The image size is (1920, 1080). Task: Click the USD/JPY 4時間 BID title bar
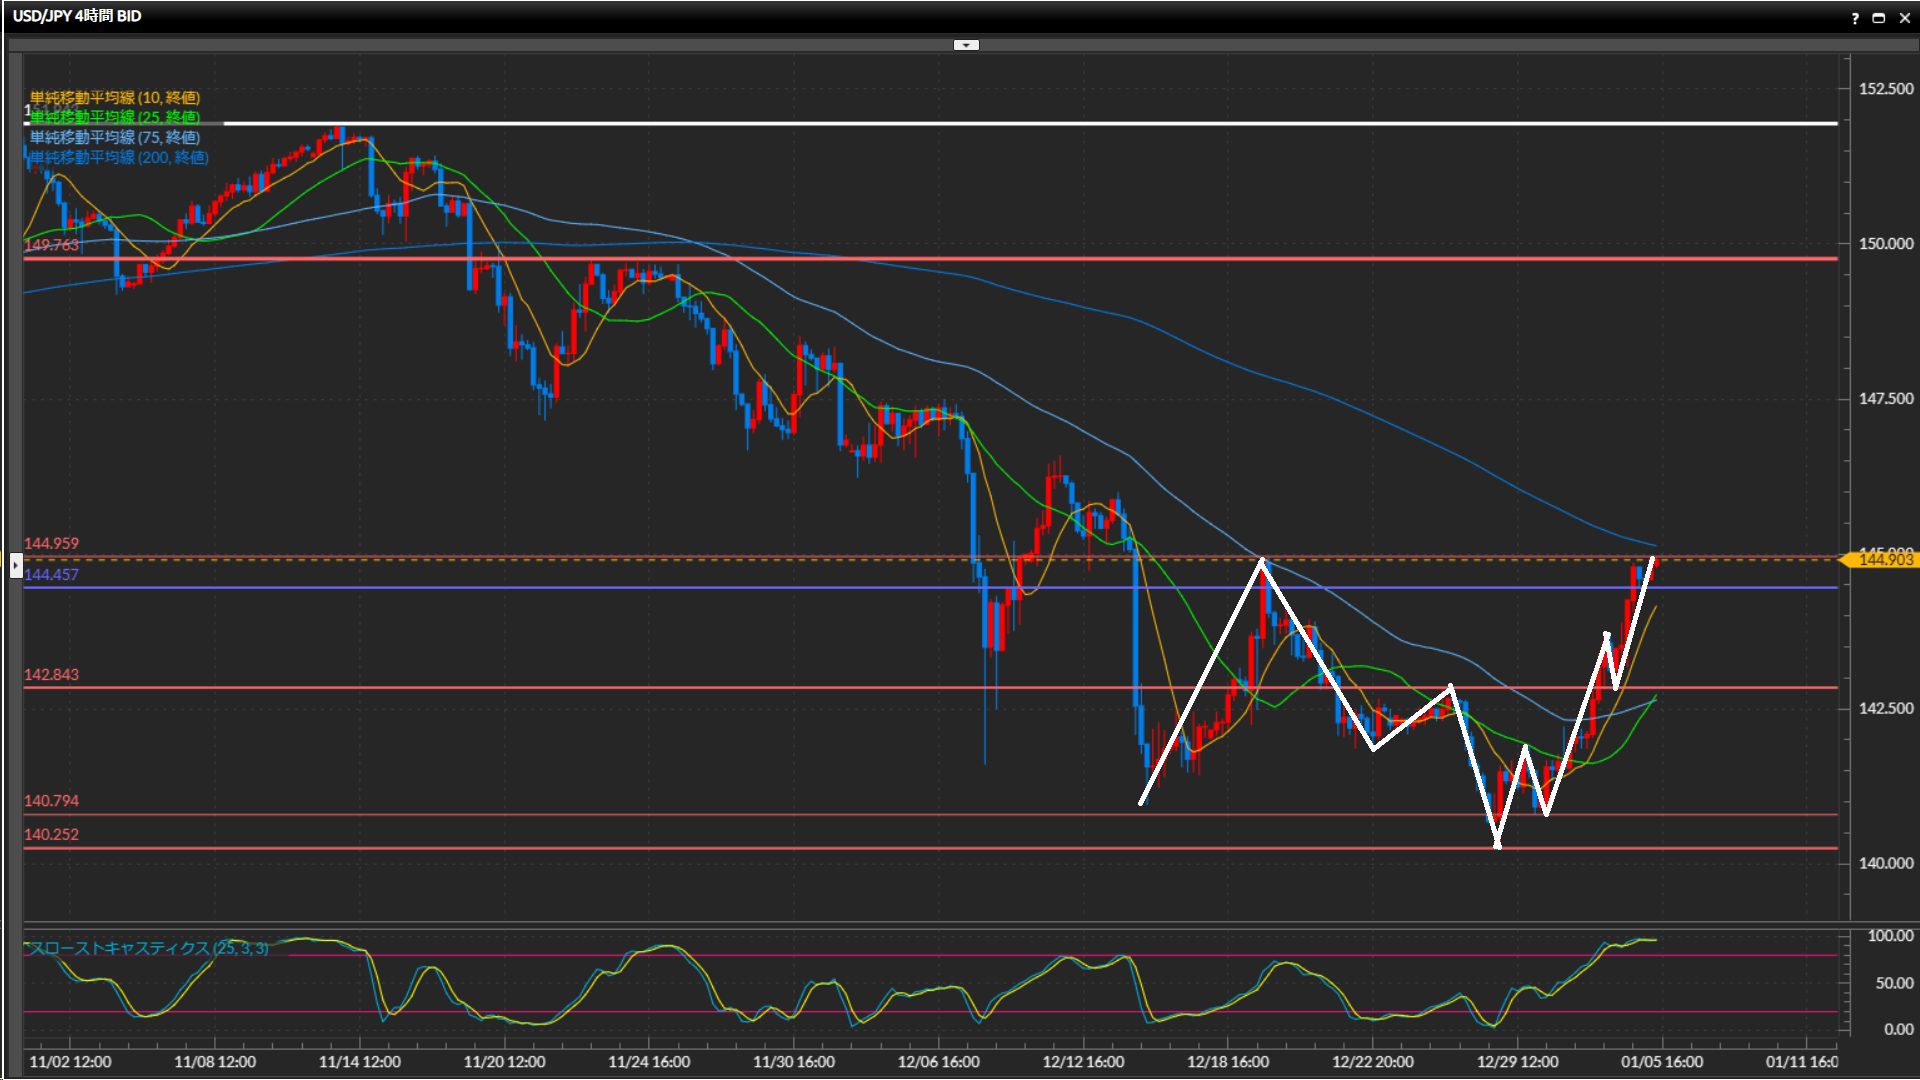[x=77, y=16]
